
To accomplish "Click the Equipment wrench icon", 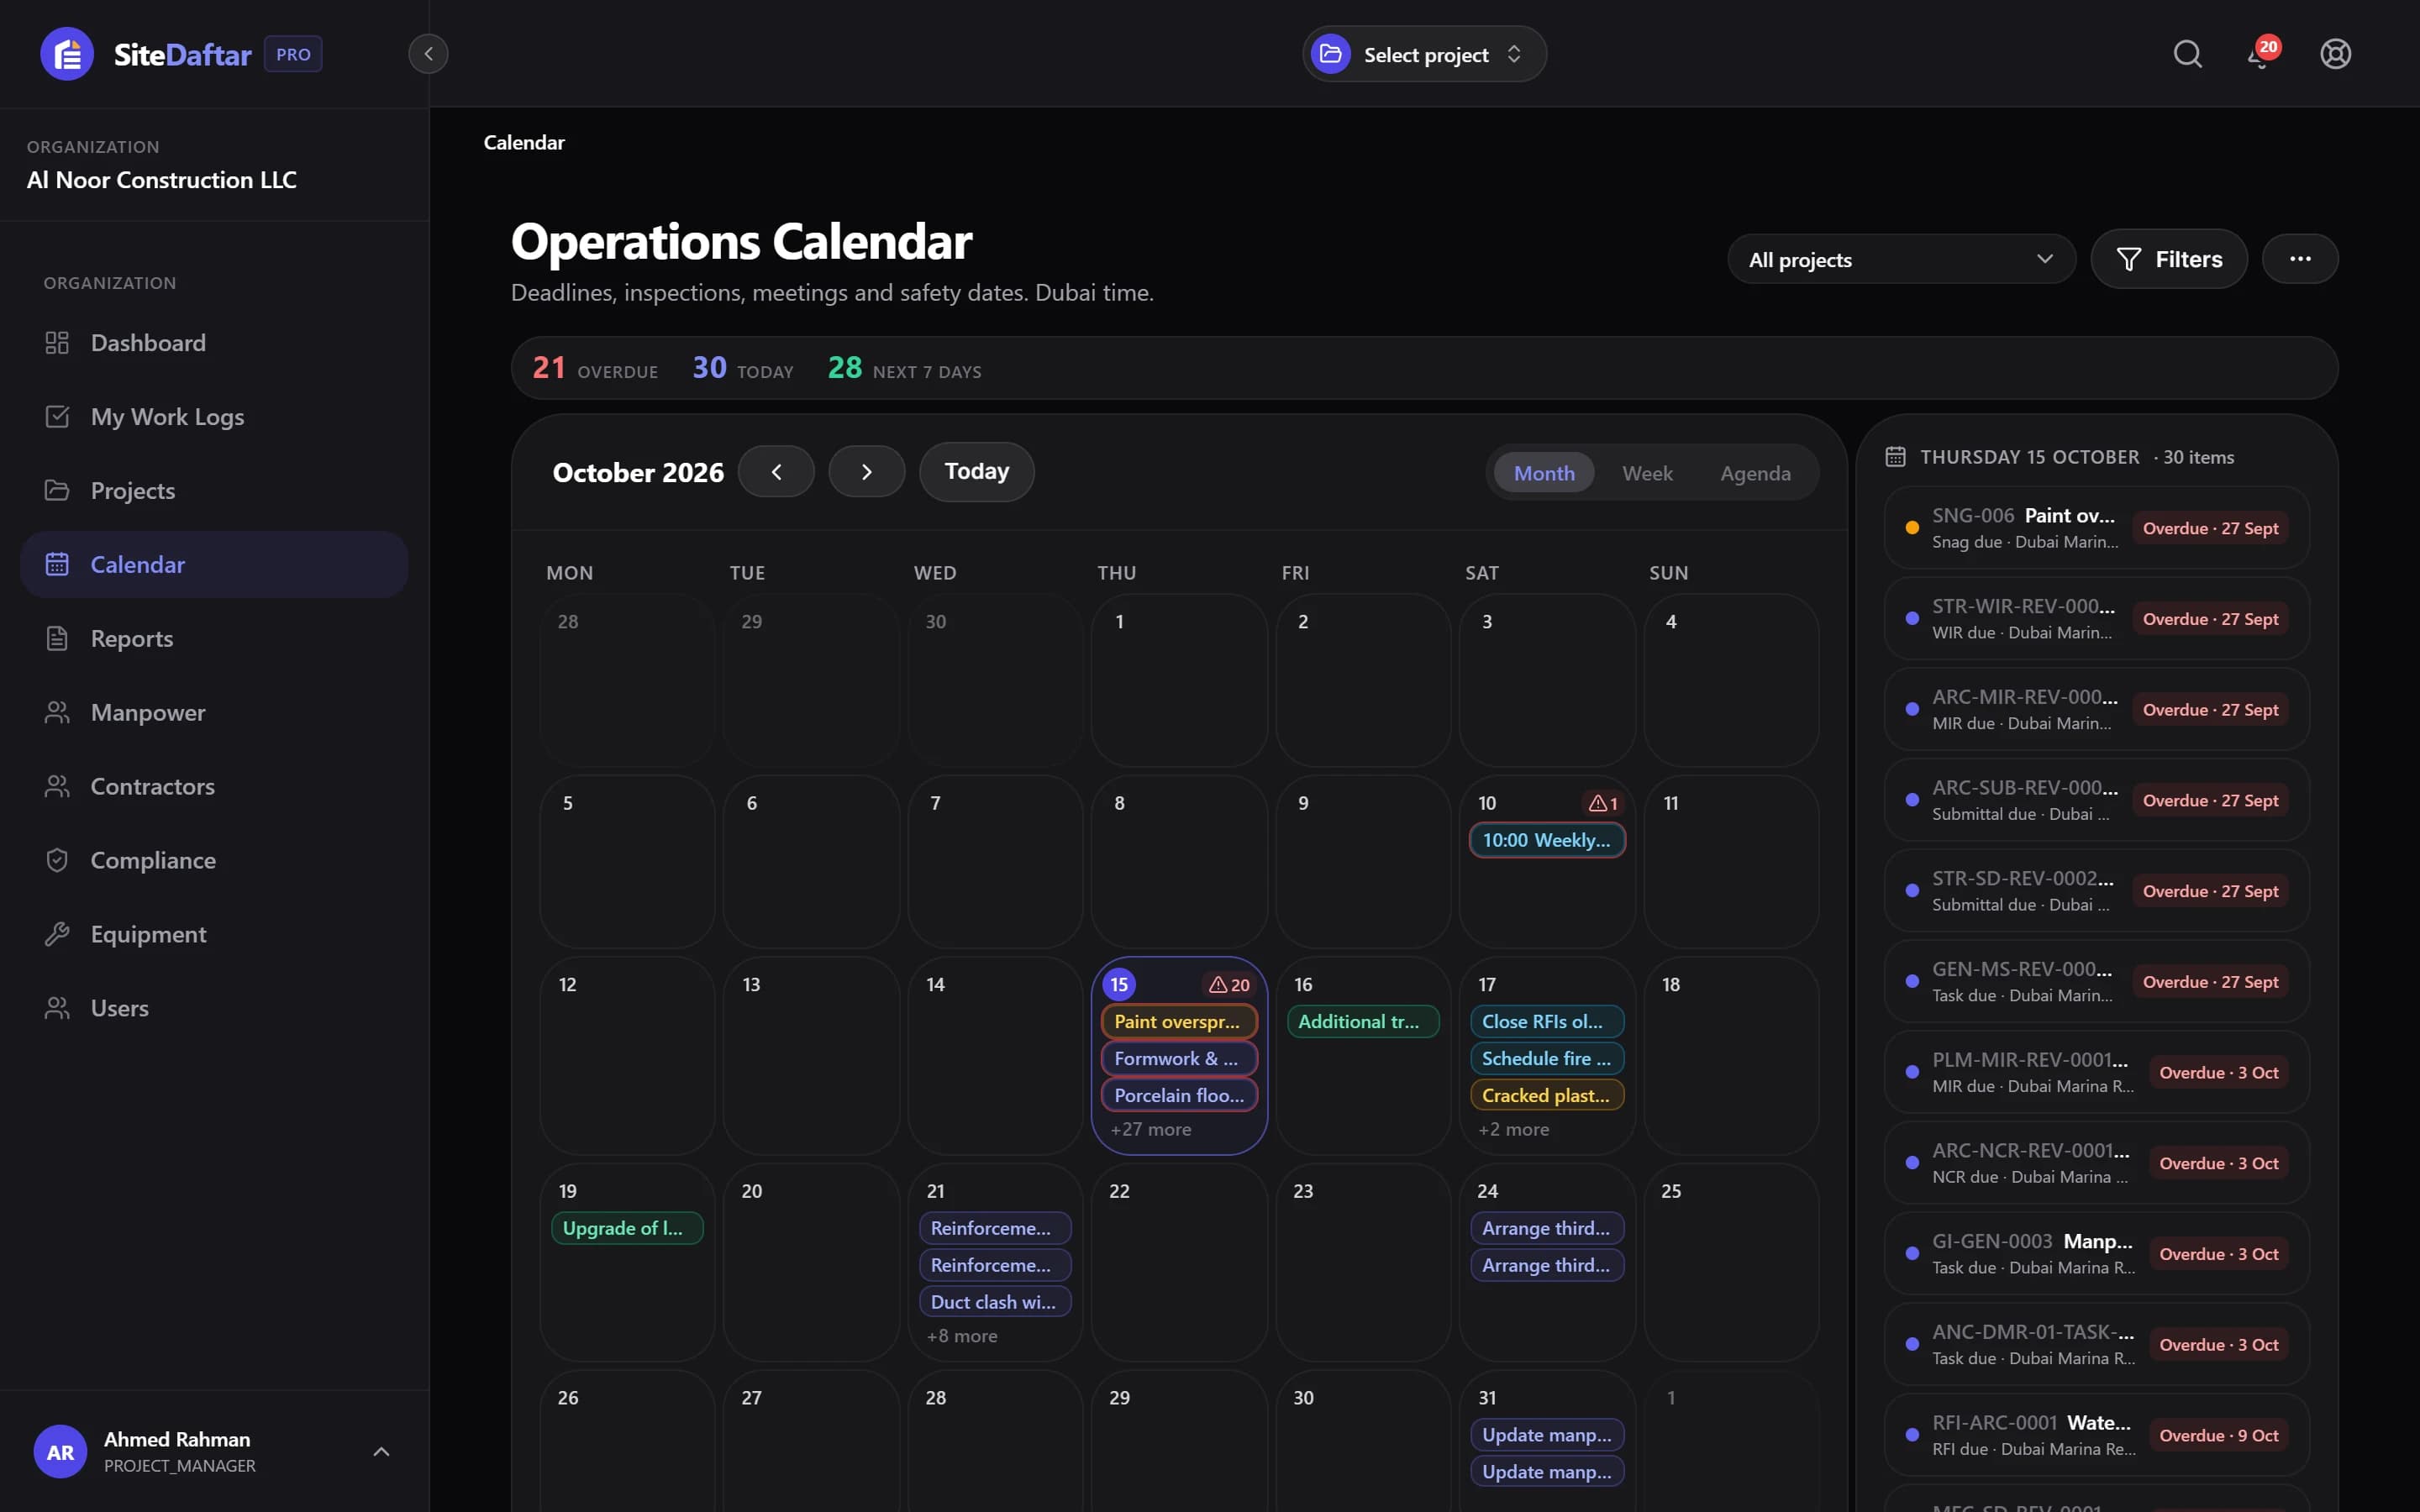I will pos(57,934).
